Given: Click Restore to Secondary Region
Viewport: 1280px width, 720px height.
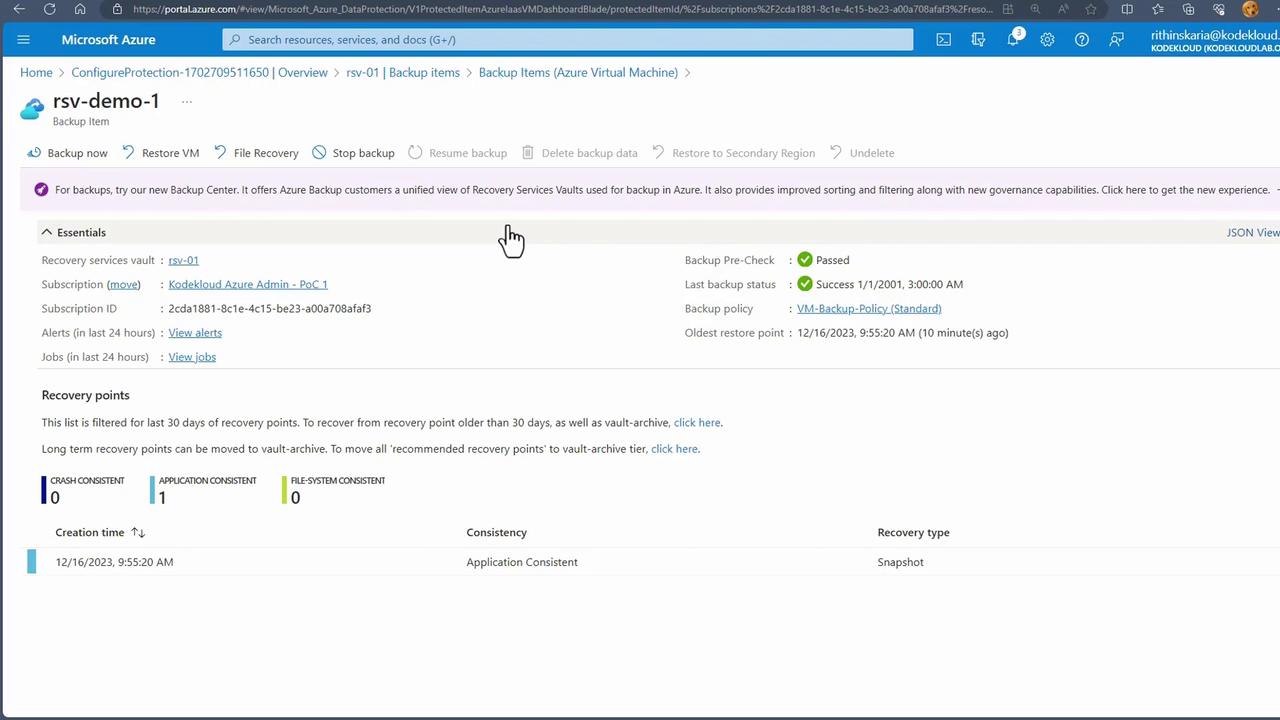Looking at the screenshot, I should (x=733, y=153).
